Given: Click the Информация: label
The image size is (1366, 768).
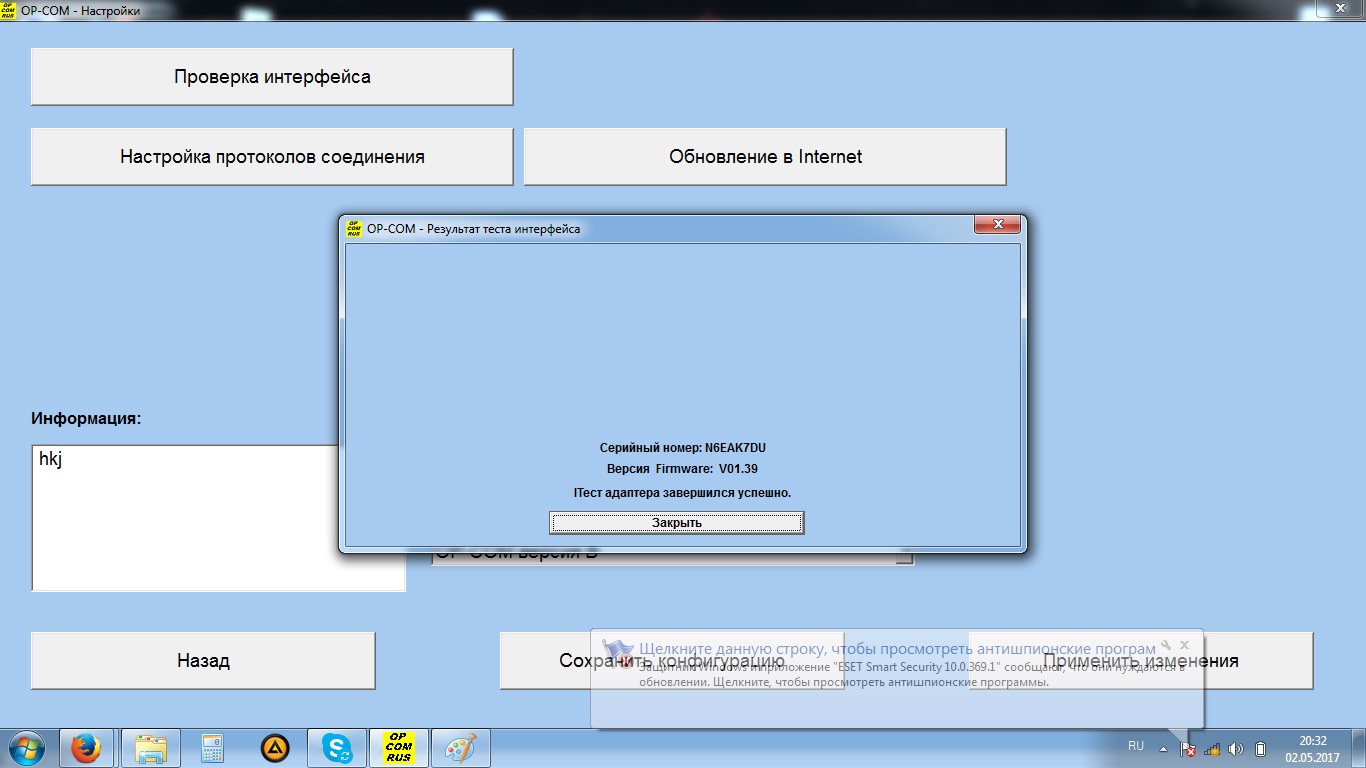Looking at the screenshot, I should (x=86, y=418).
